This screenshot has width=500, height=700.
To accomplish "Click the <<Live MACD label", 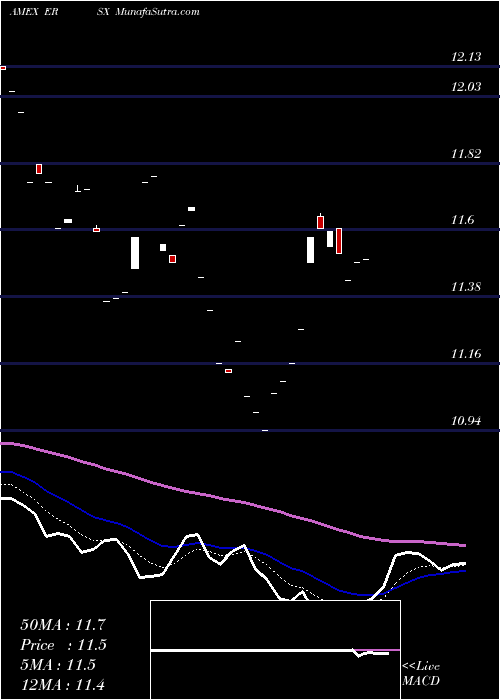I will (421, 674).
